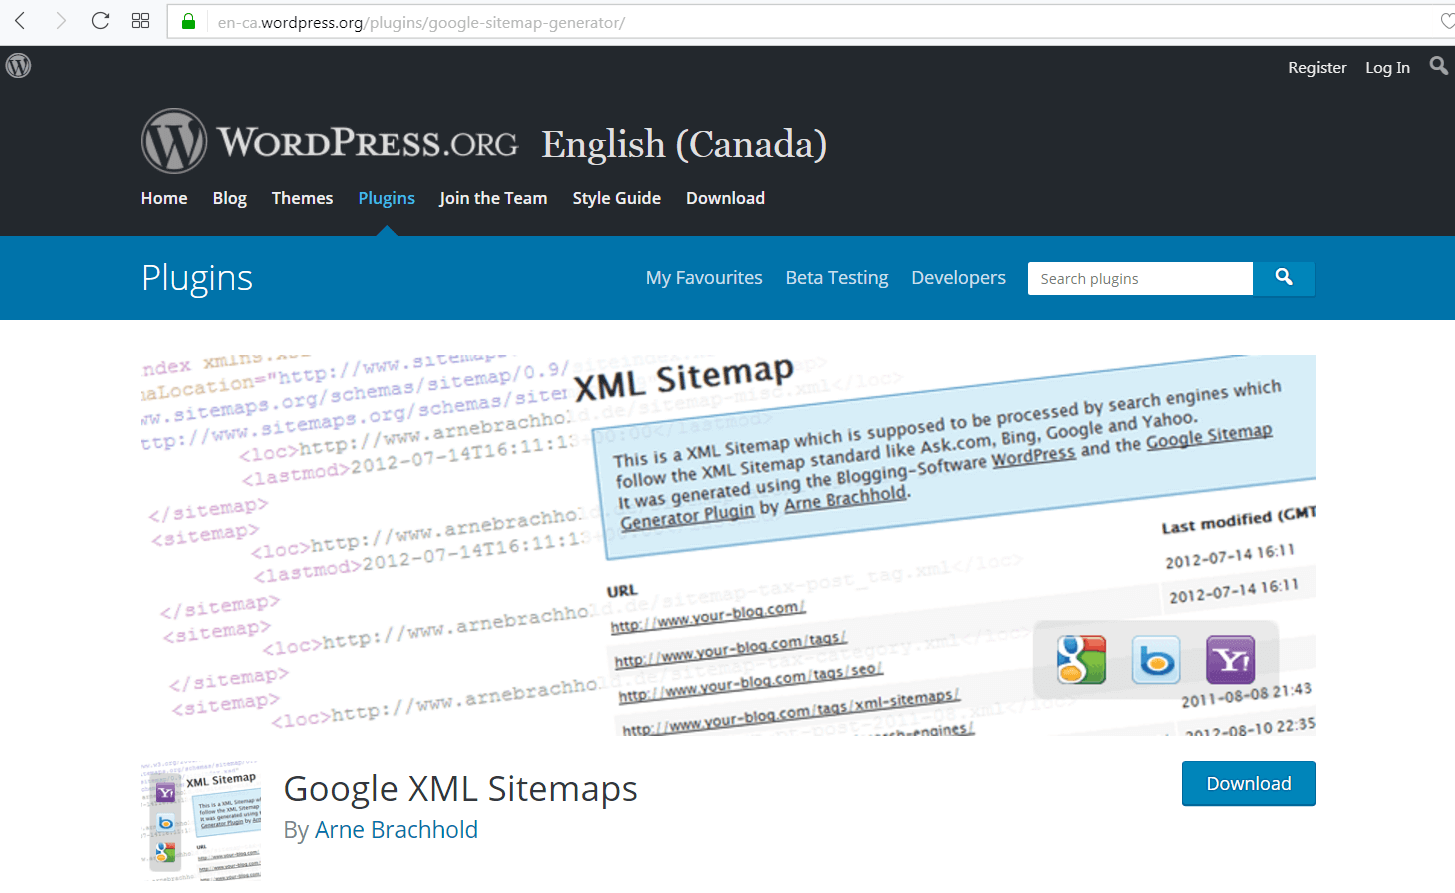Submit plugin search with magnifier button
Image resolution: width=1455 pixels, height=893 pixels.
point(1284,278)
